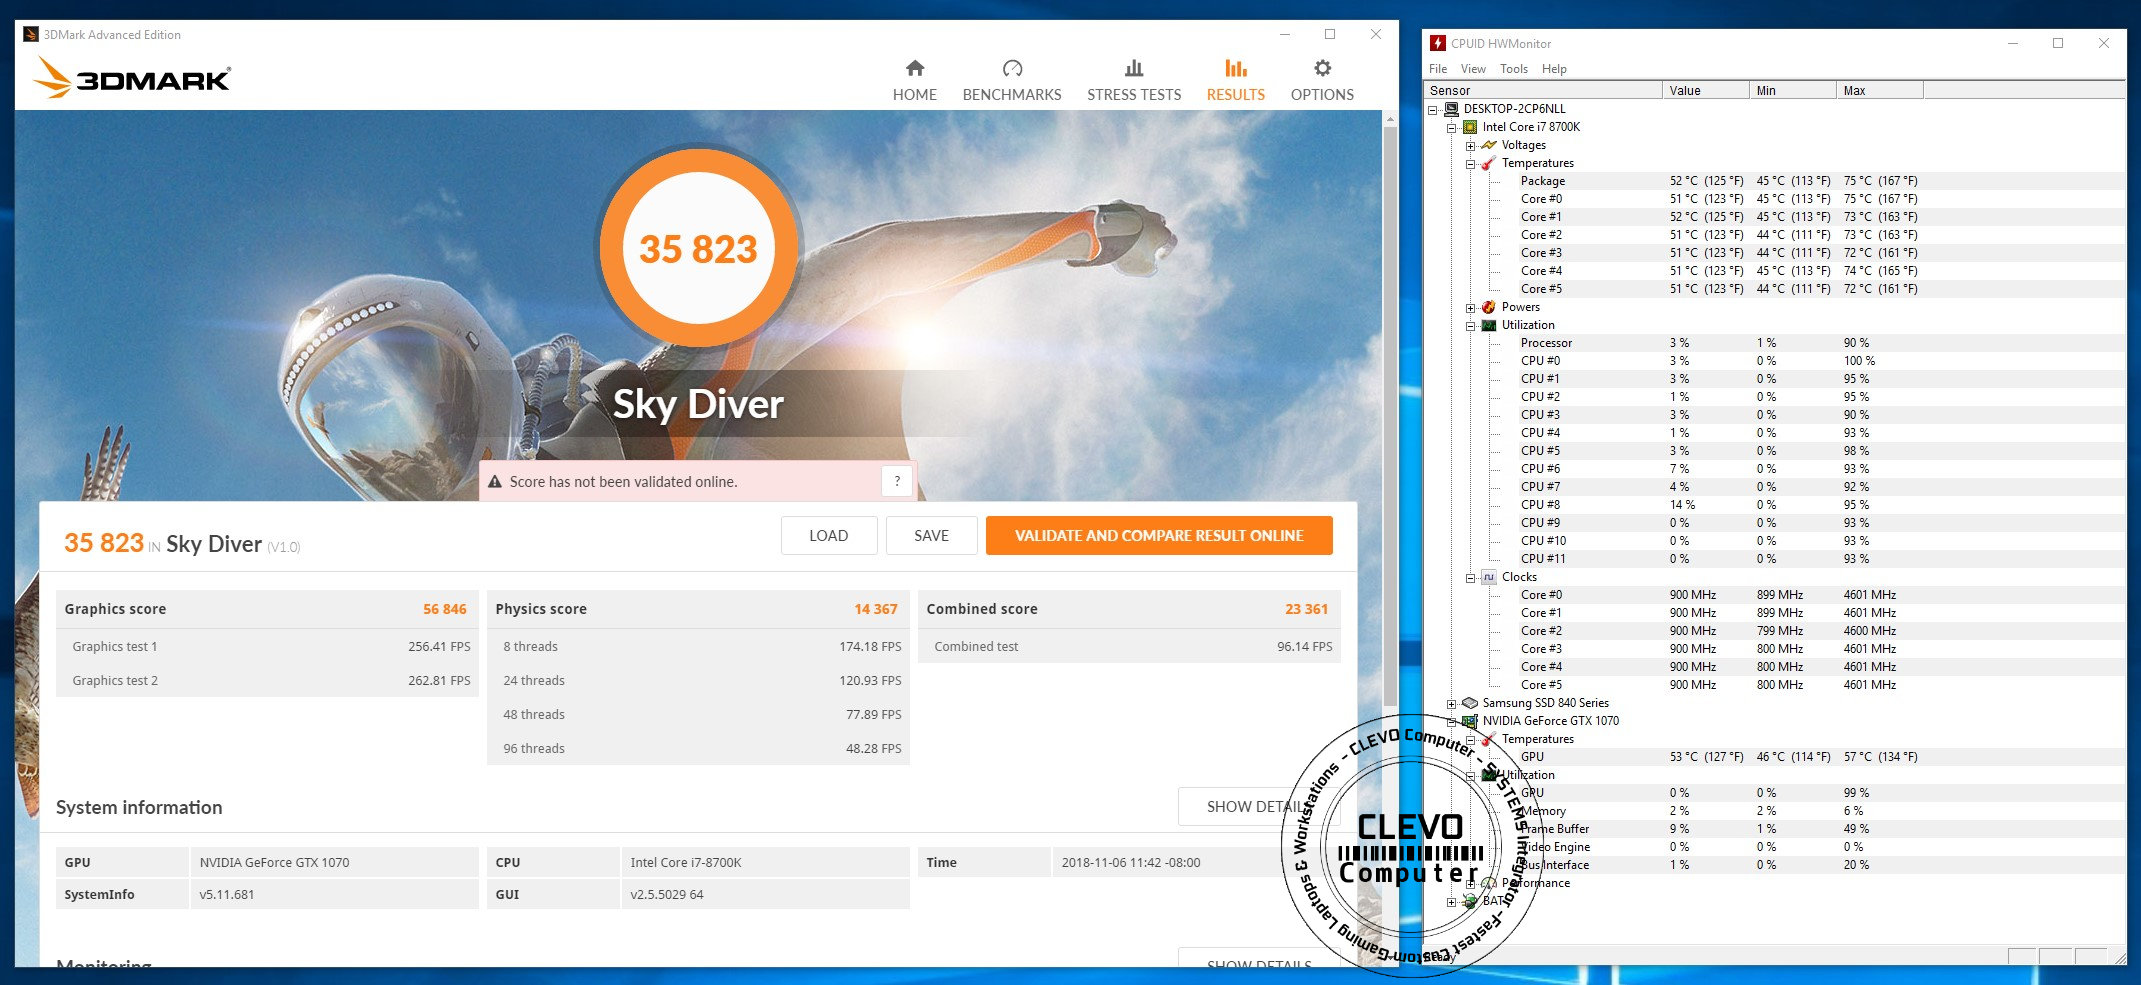Select the RESULTS tab
Image resolution: width=2141 pixels, height=985 pixels.
(x=1235, y=81)
